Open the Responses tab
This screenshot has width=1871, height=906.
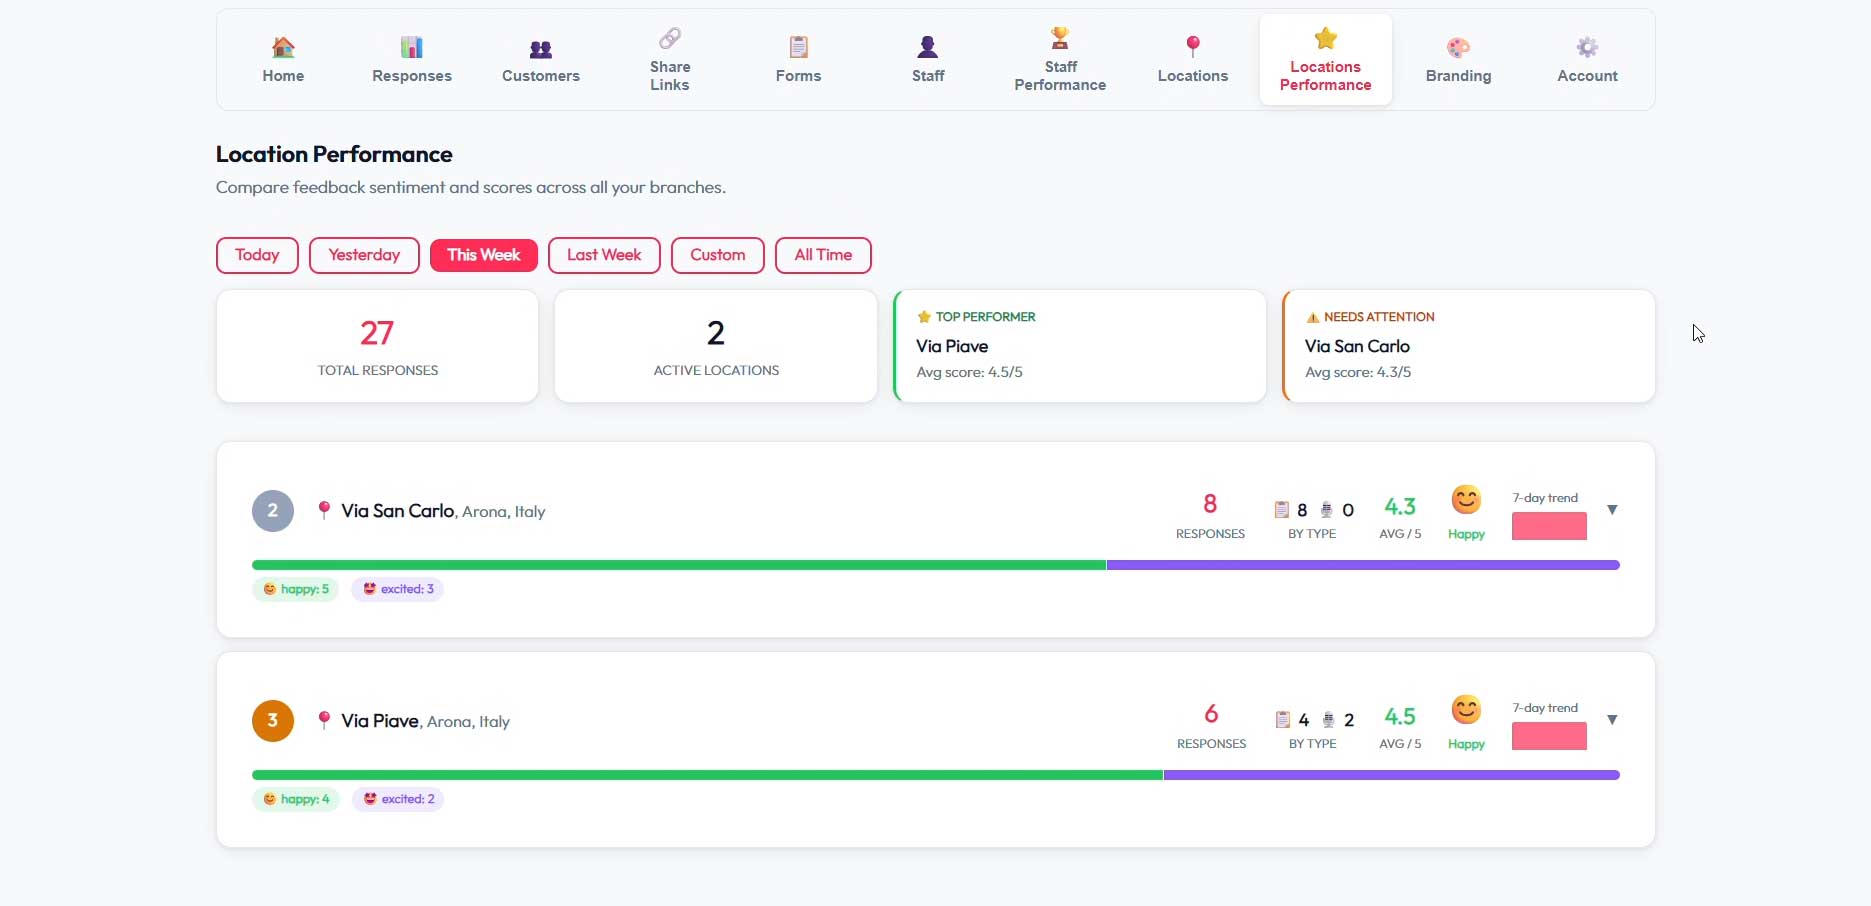(412, 60)
